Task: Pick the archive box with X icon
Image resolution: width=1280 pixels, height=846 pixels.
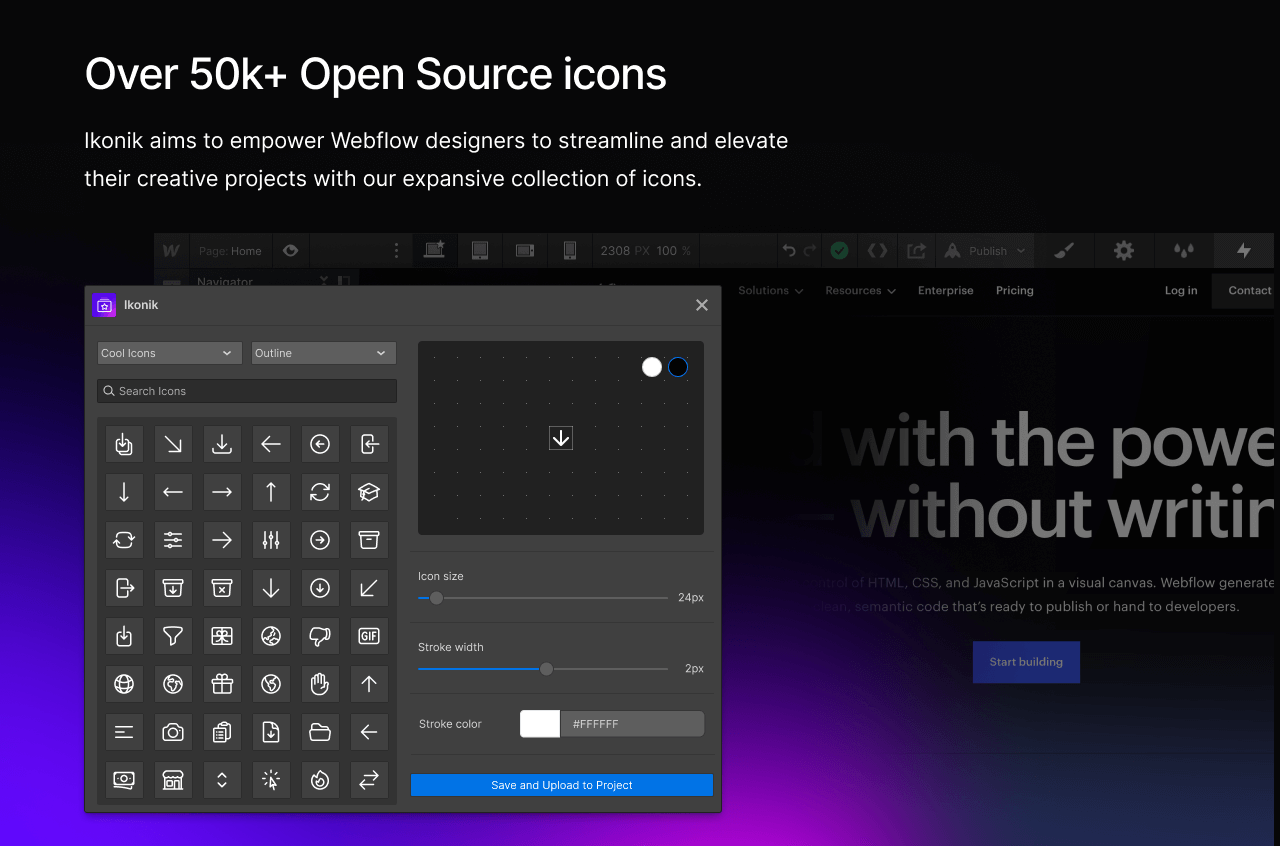Action: (222, 588)
